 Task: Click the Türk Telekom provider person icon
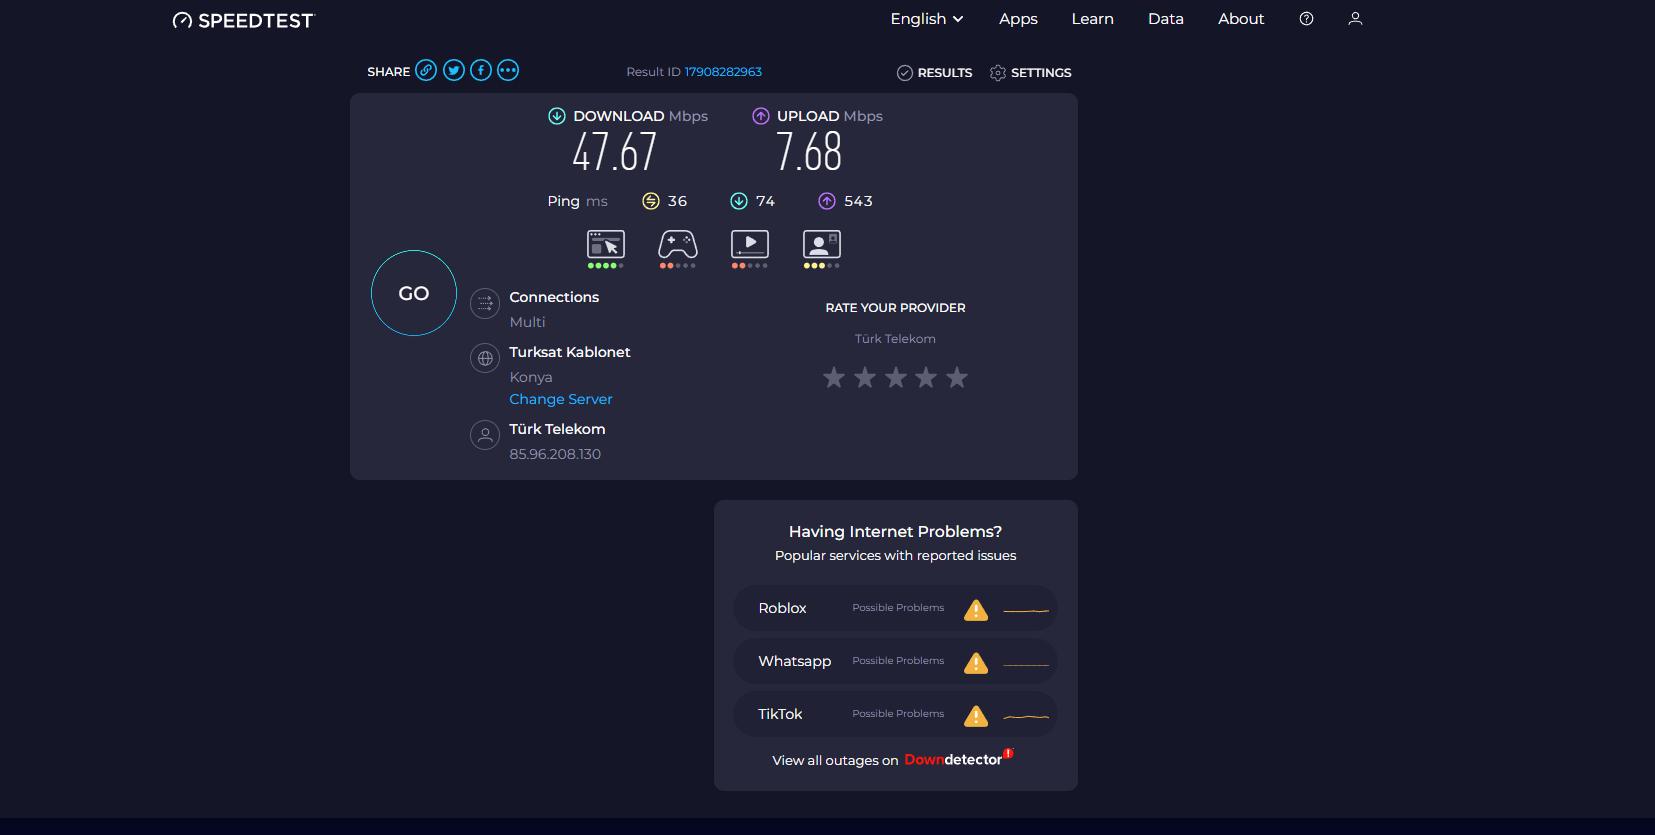tap(485, 435)
